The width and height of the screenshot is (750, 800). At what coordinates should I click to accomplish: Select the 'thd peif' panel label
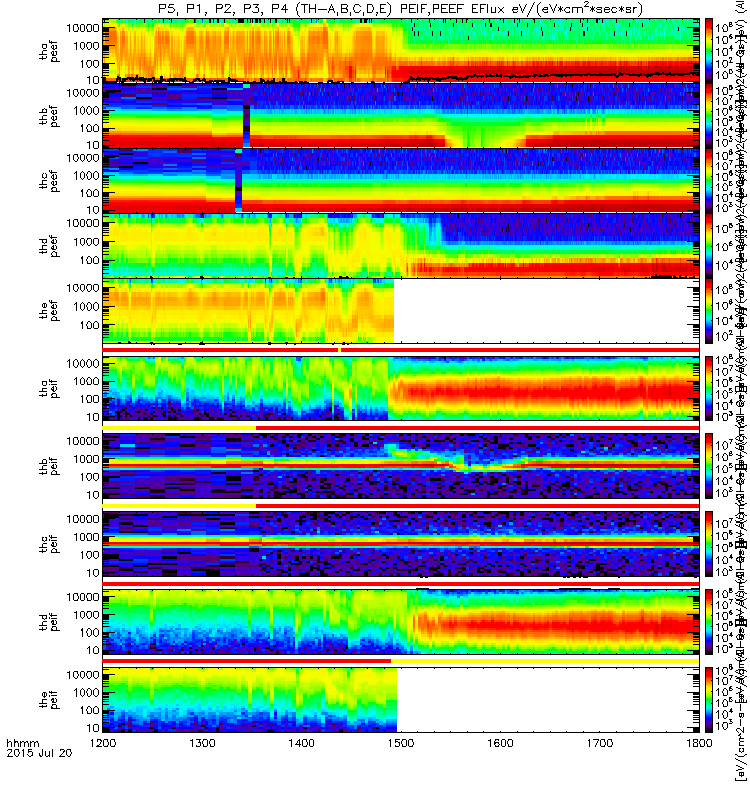pyautogui.click(x=49, y=621)
